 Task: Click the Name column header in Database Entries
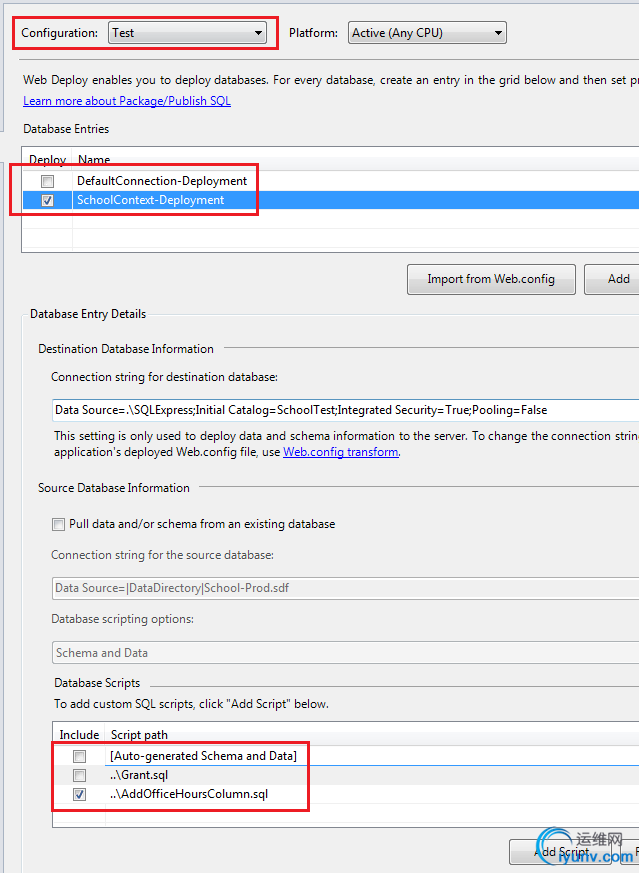click(x=94, y=160)
